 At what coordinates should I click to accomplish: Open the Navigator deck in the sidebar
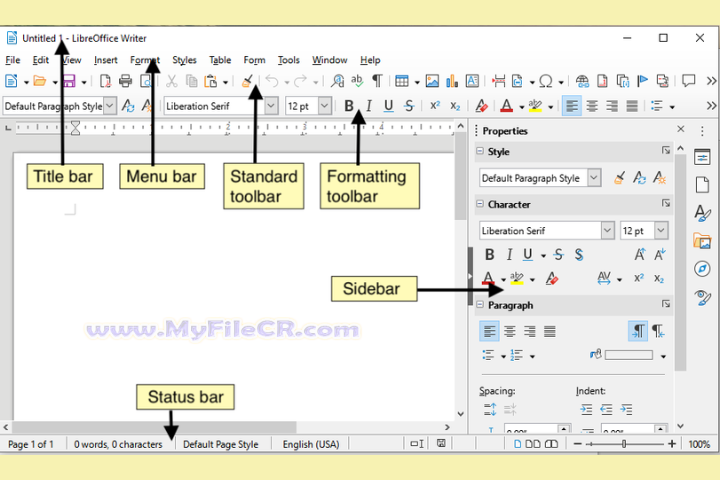702,269
